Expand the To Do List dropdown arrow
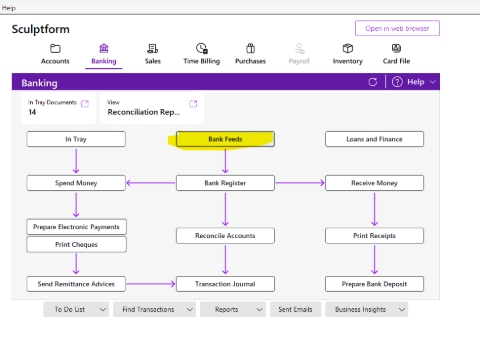Viewport: 480px width, 360px height. [103, 310]
